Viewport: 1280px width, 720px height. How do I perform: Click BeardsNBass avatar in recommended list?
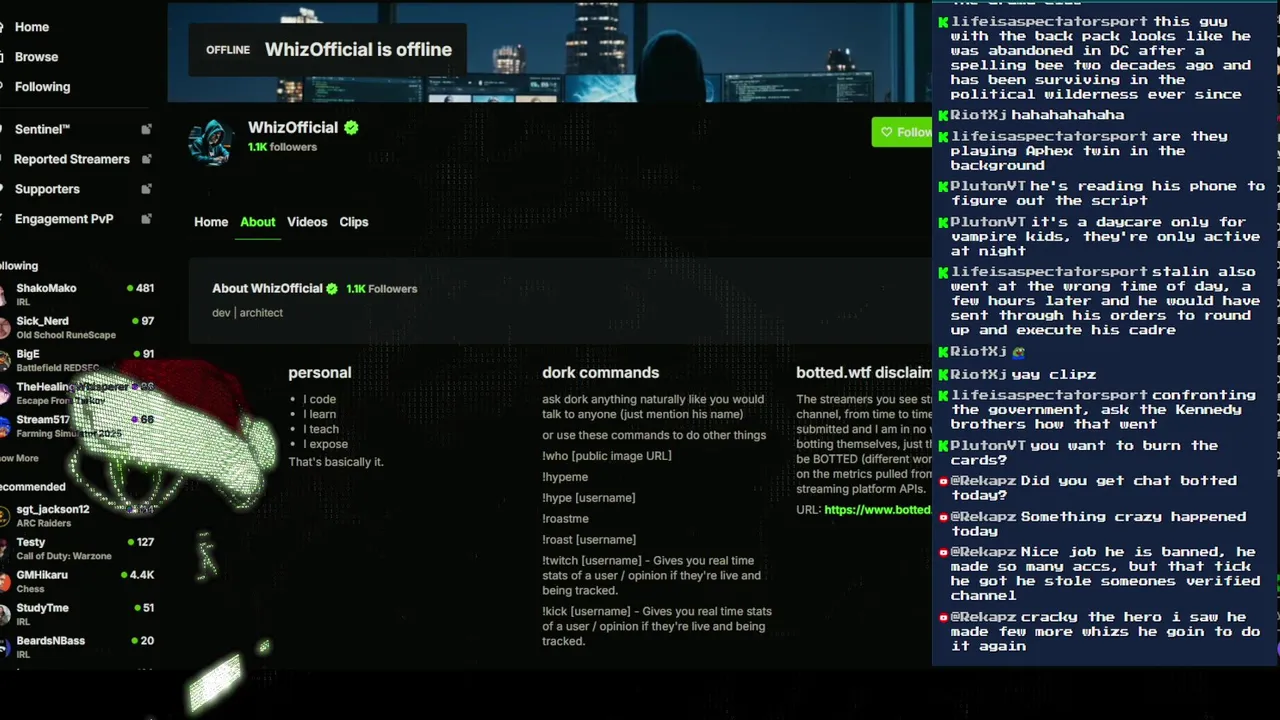point(4,648)
